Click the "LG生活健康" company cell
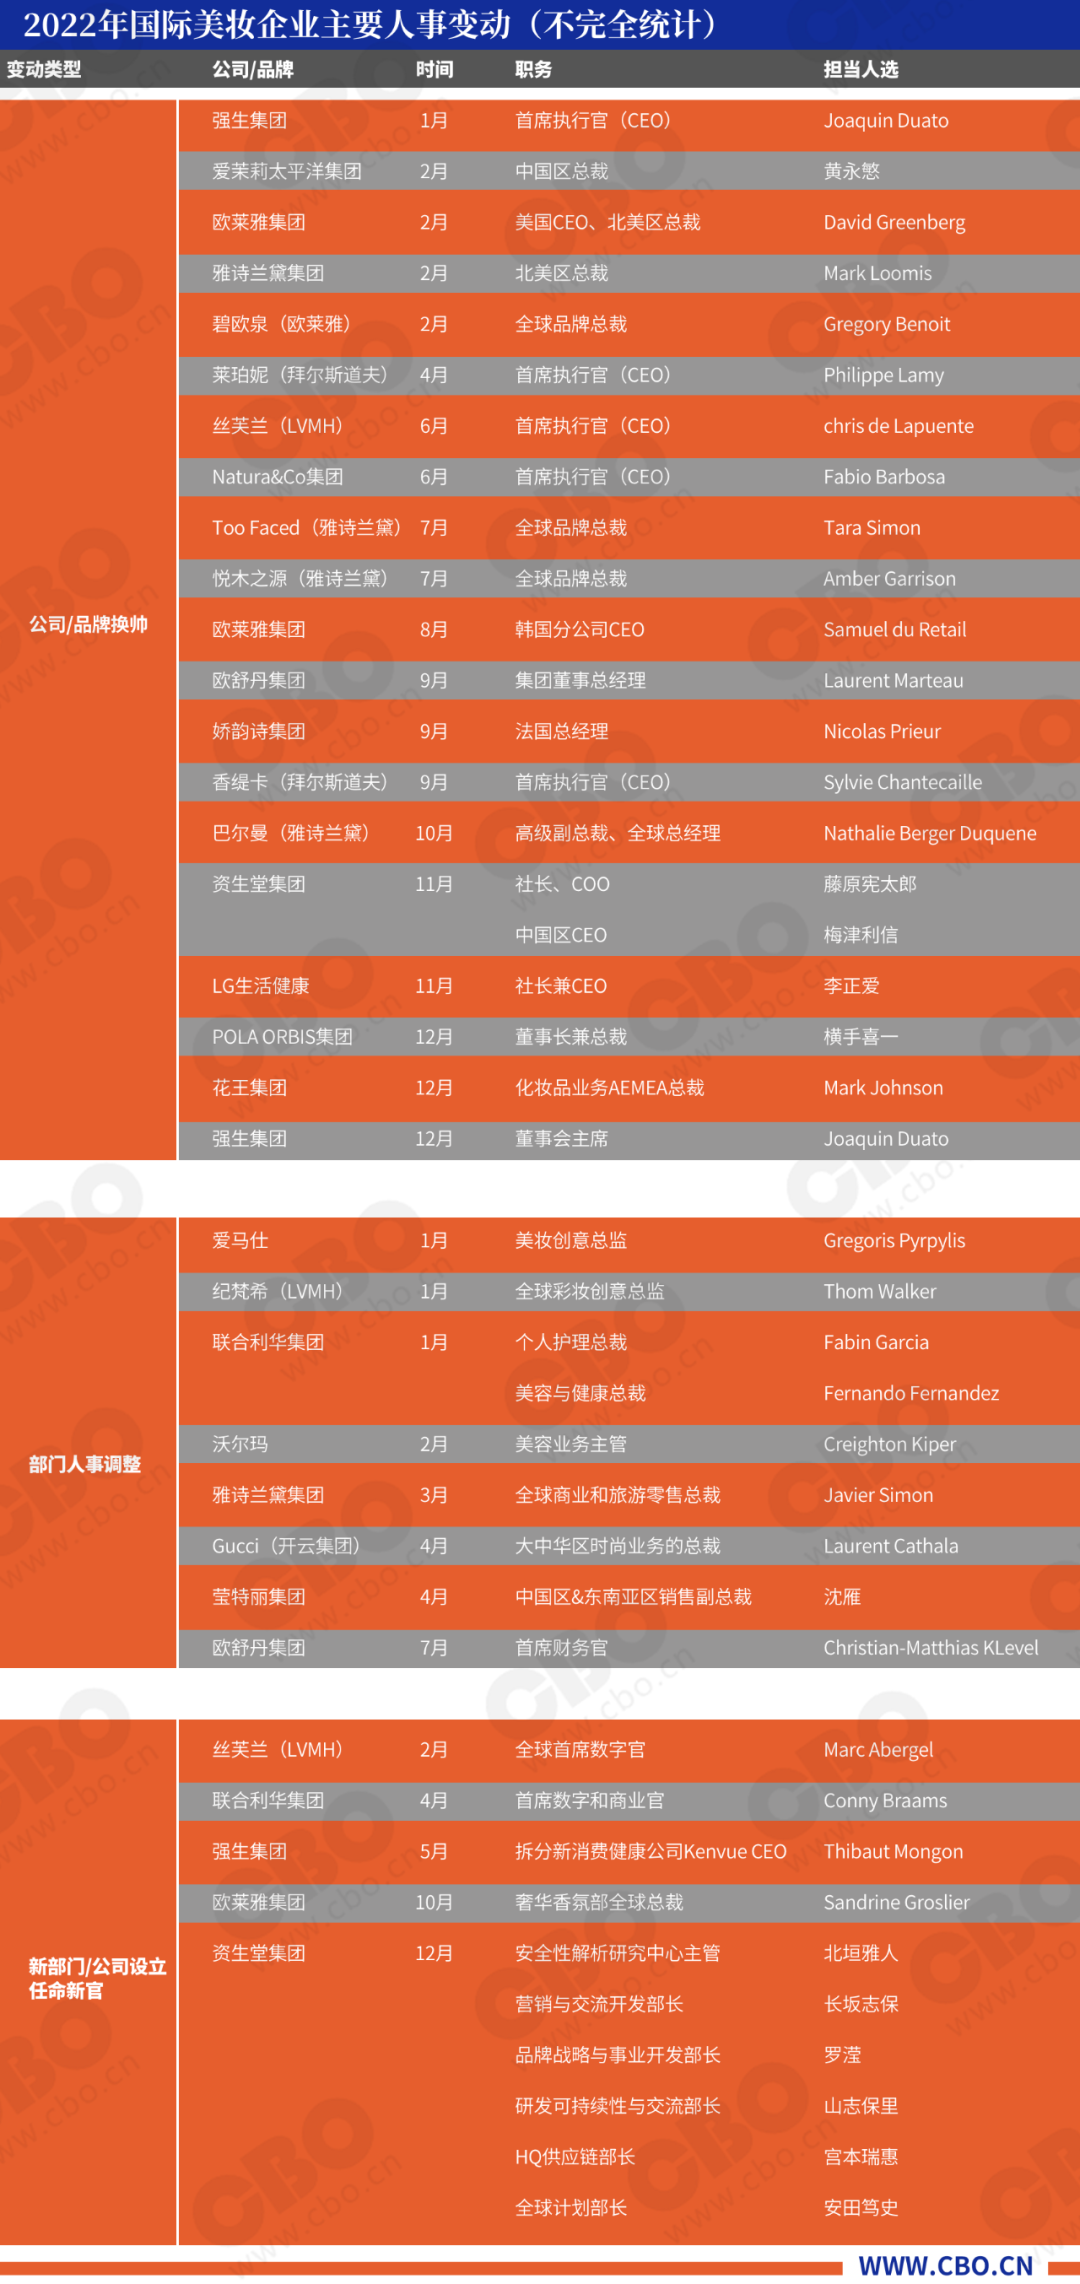This screenshot has height=2284, width=1080. (261, 986)
